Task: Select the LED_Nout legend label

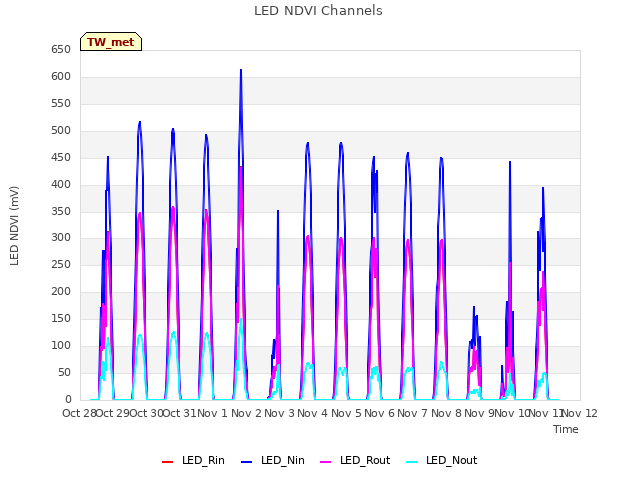Action: pos(451,460)
